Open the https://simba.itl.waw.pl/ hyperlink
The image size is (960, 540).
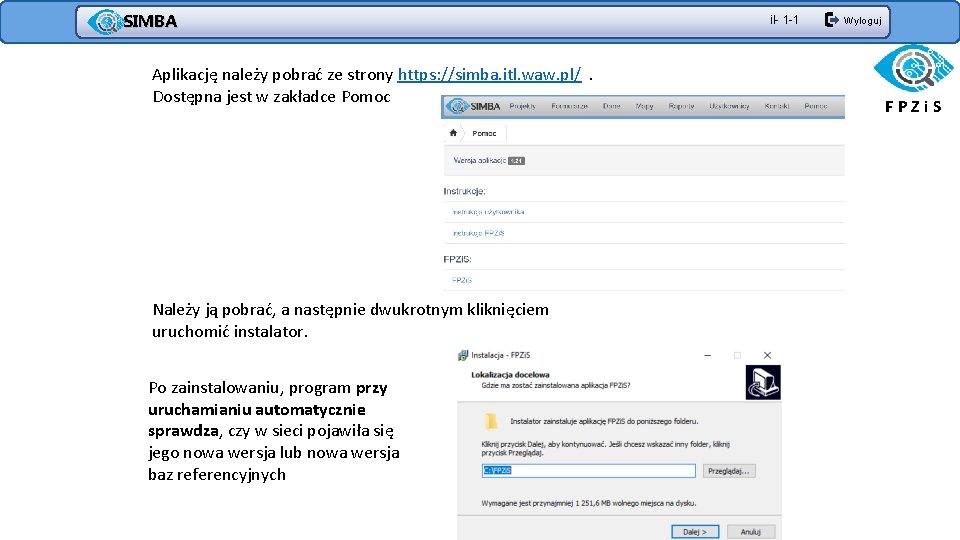[489, 75]
